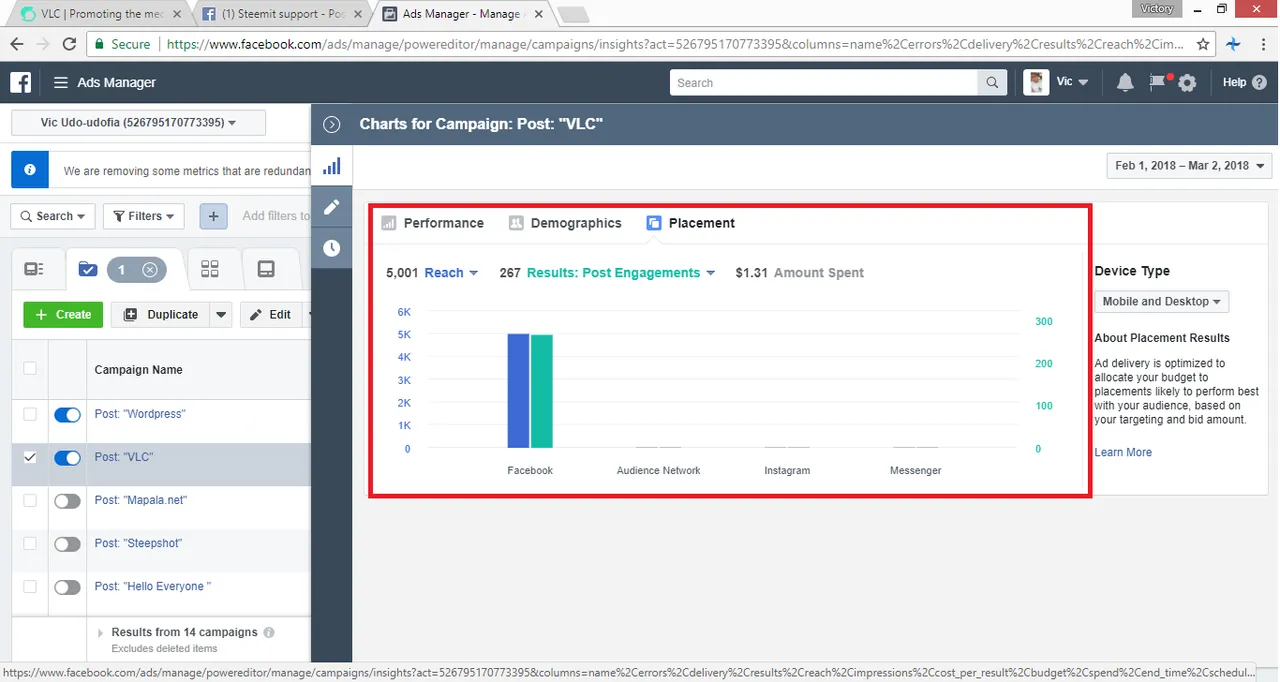Switch to account overview tab icon
Image resolution: width=1280 pixels, height=682 pixels.
(34, 269)
